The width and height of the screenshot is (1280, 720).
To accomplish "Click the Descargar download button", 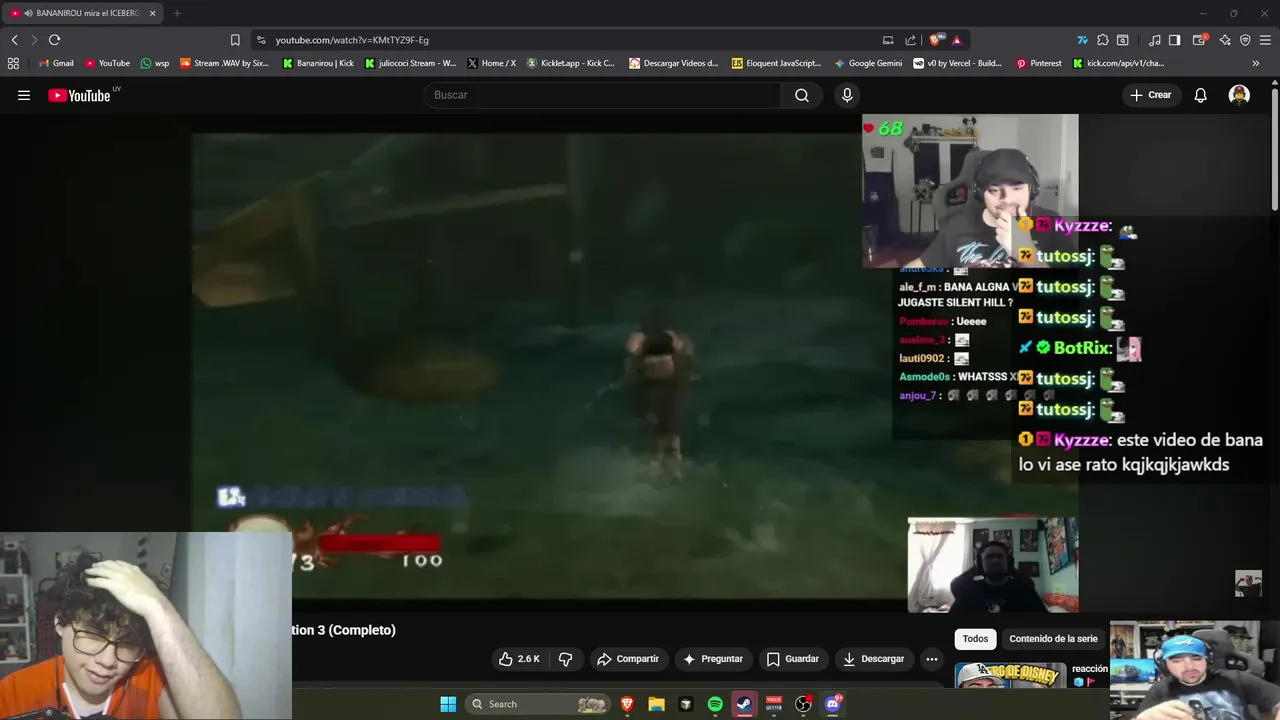I will (x=874, y=659).
